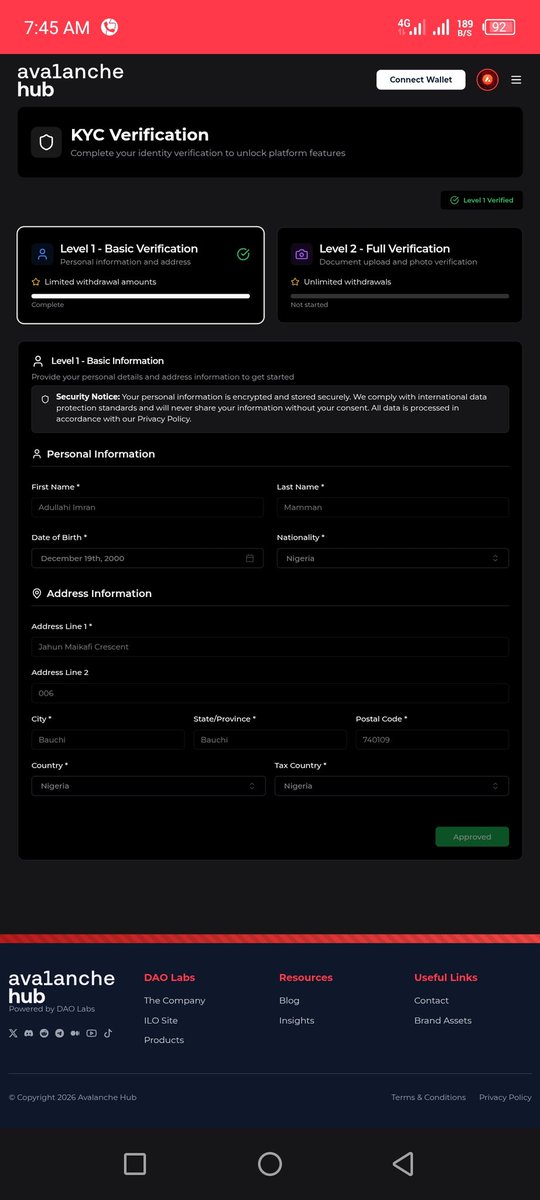Open the Privacy Policy footer link

(x=505, y=1097)
